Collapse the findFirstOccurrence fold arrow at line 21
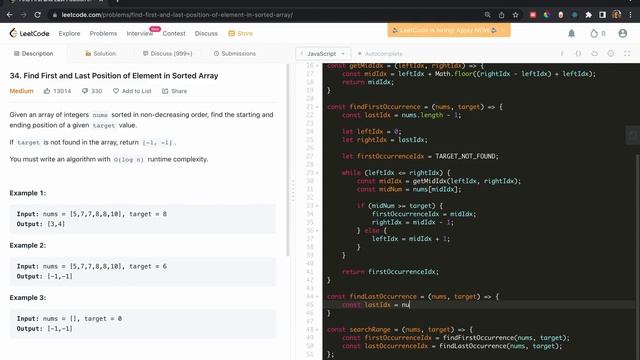Image resolution: width=640 pixels, height=360 pixels. click(x=318, y=107)
